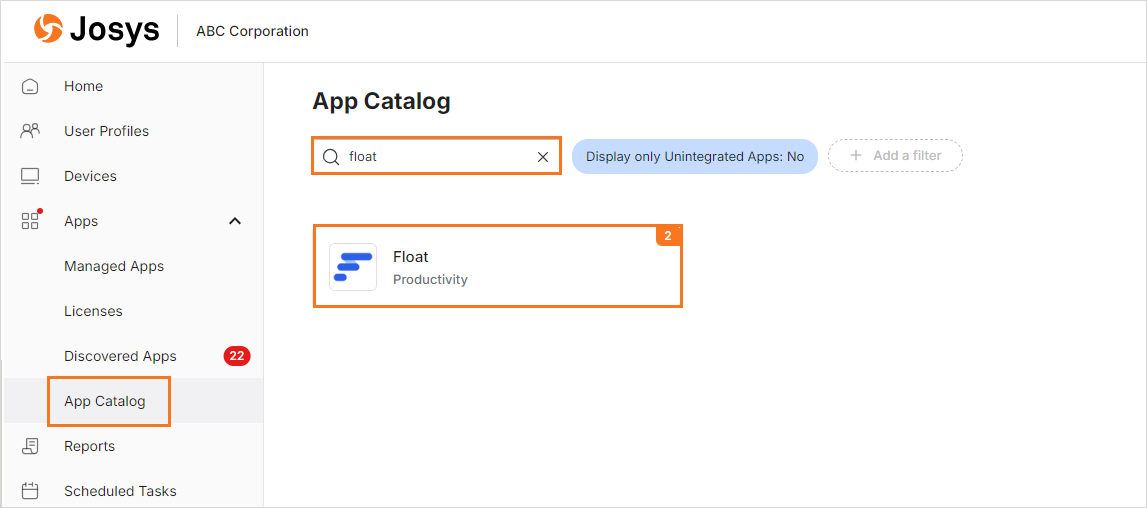Click the 22 badge on Discovered Apps

pos(237,356)
